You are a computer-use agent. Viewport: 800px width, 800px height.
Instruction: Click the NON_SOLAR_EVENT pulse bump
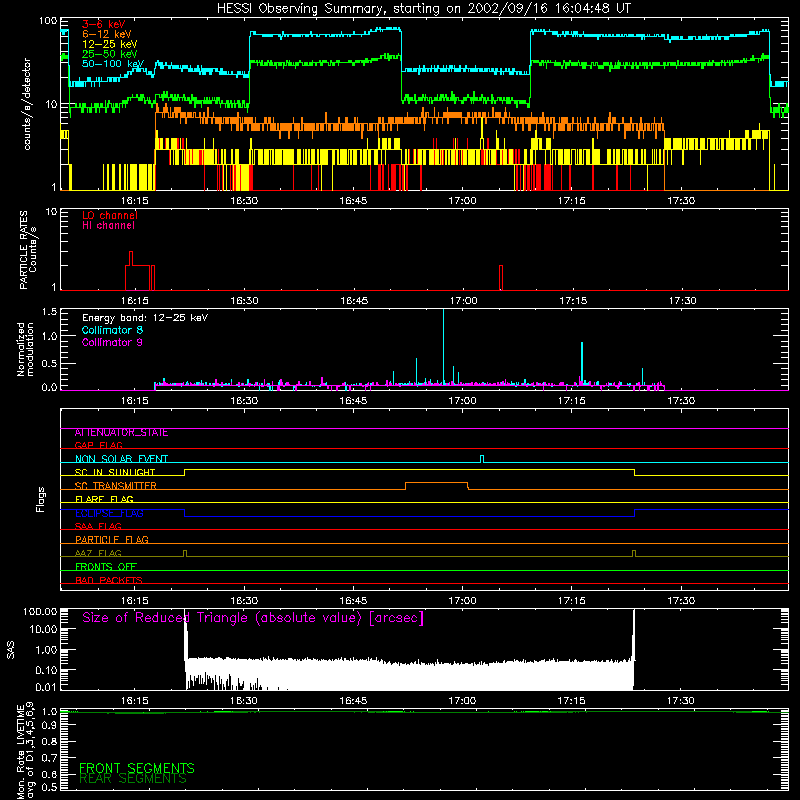(482, 459)
